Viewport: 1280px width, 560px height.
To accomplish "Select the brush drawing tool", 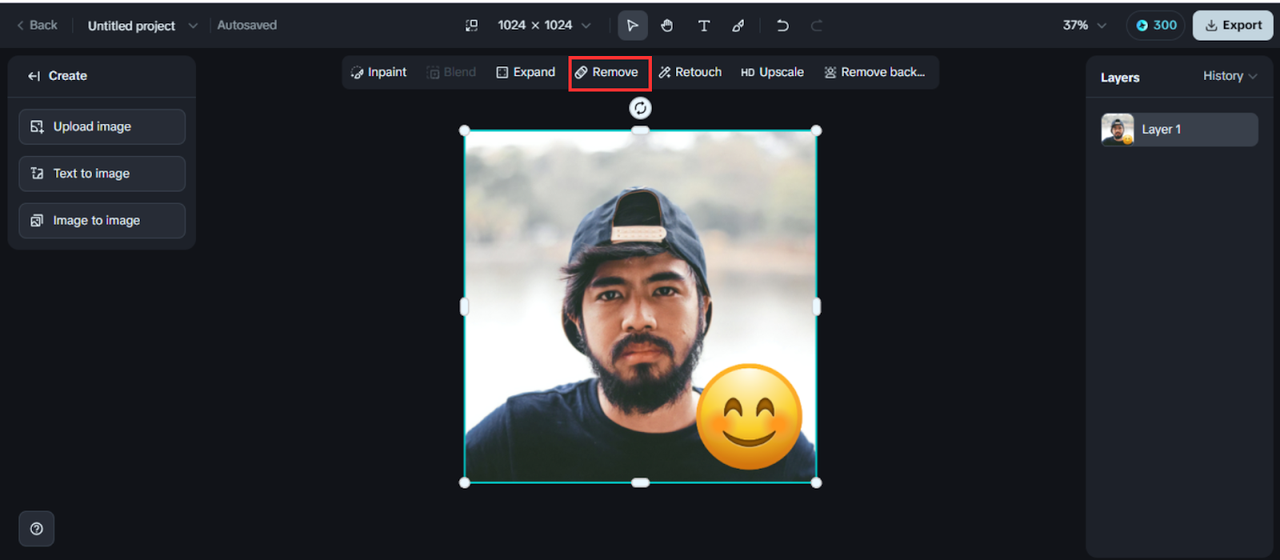I will pos(738,25).
